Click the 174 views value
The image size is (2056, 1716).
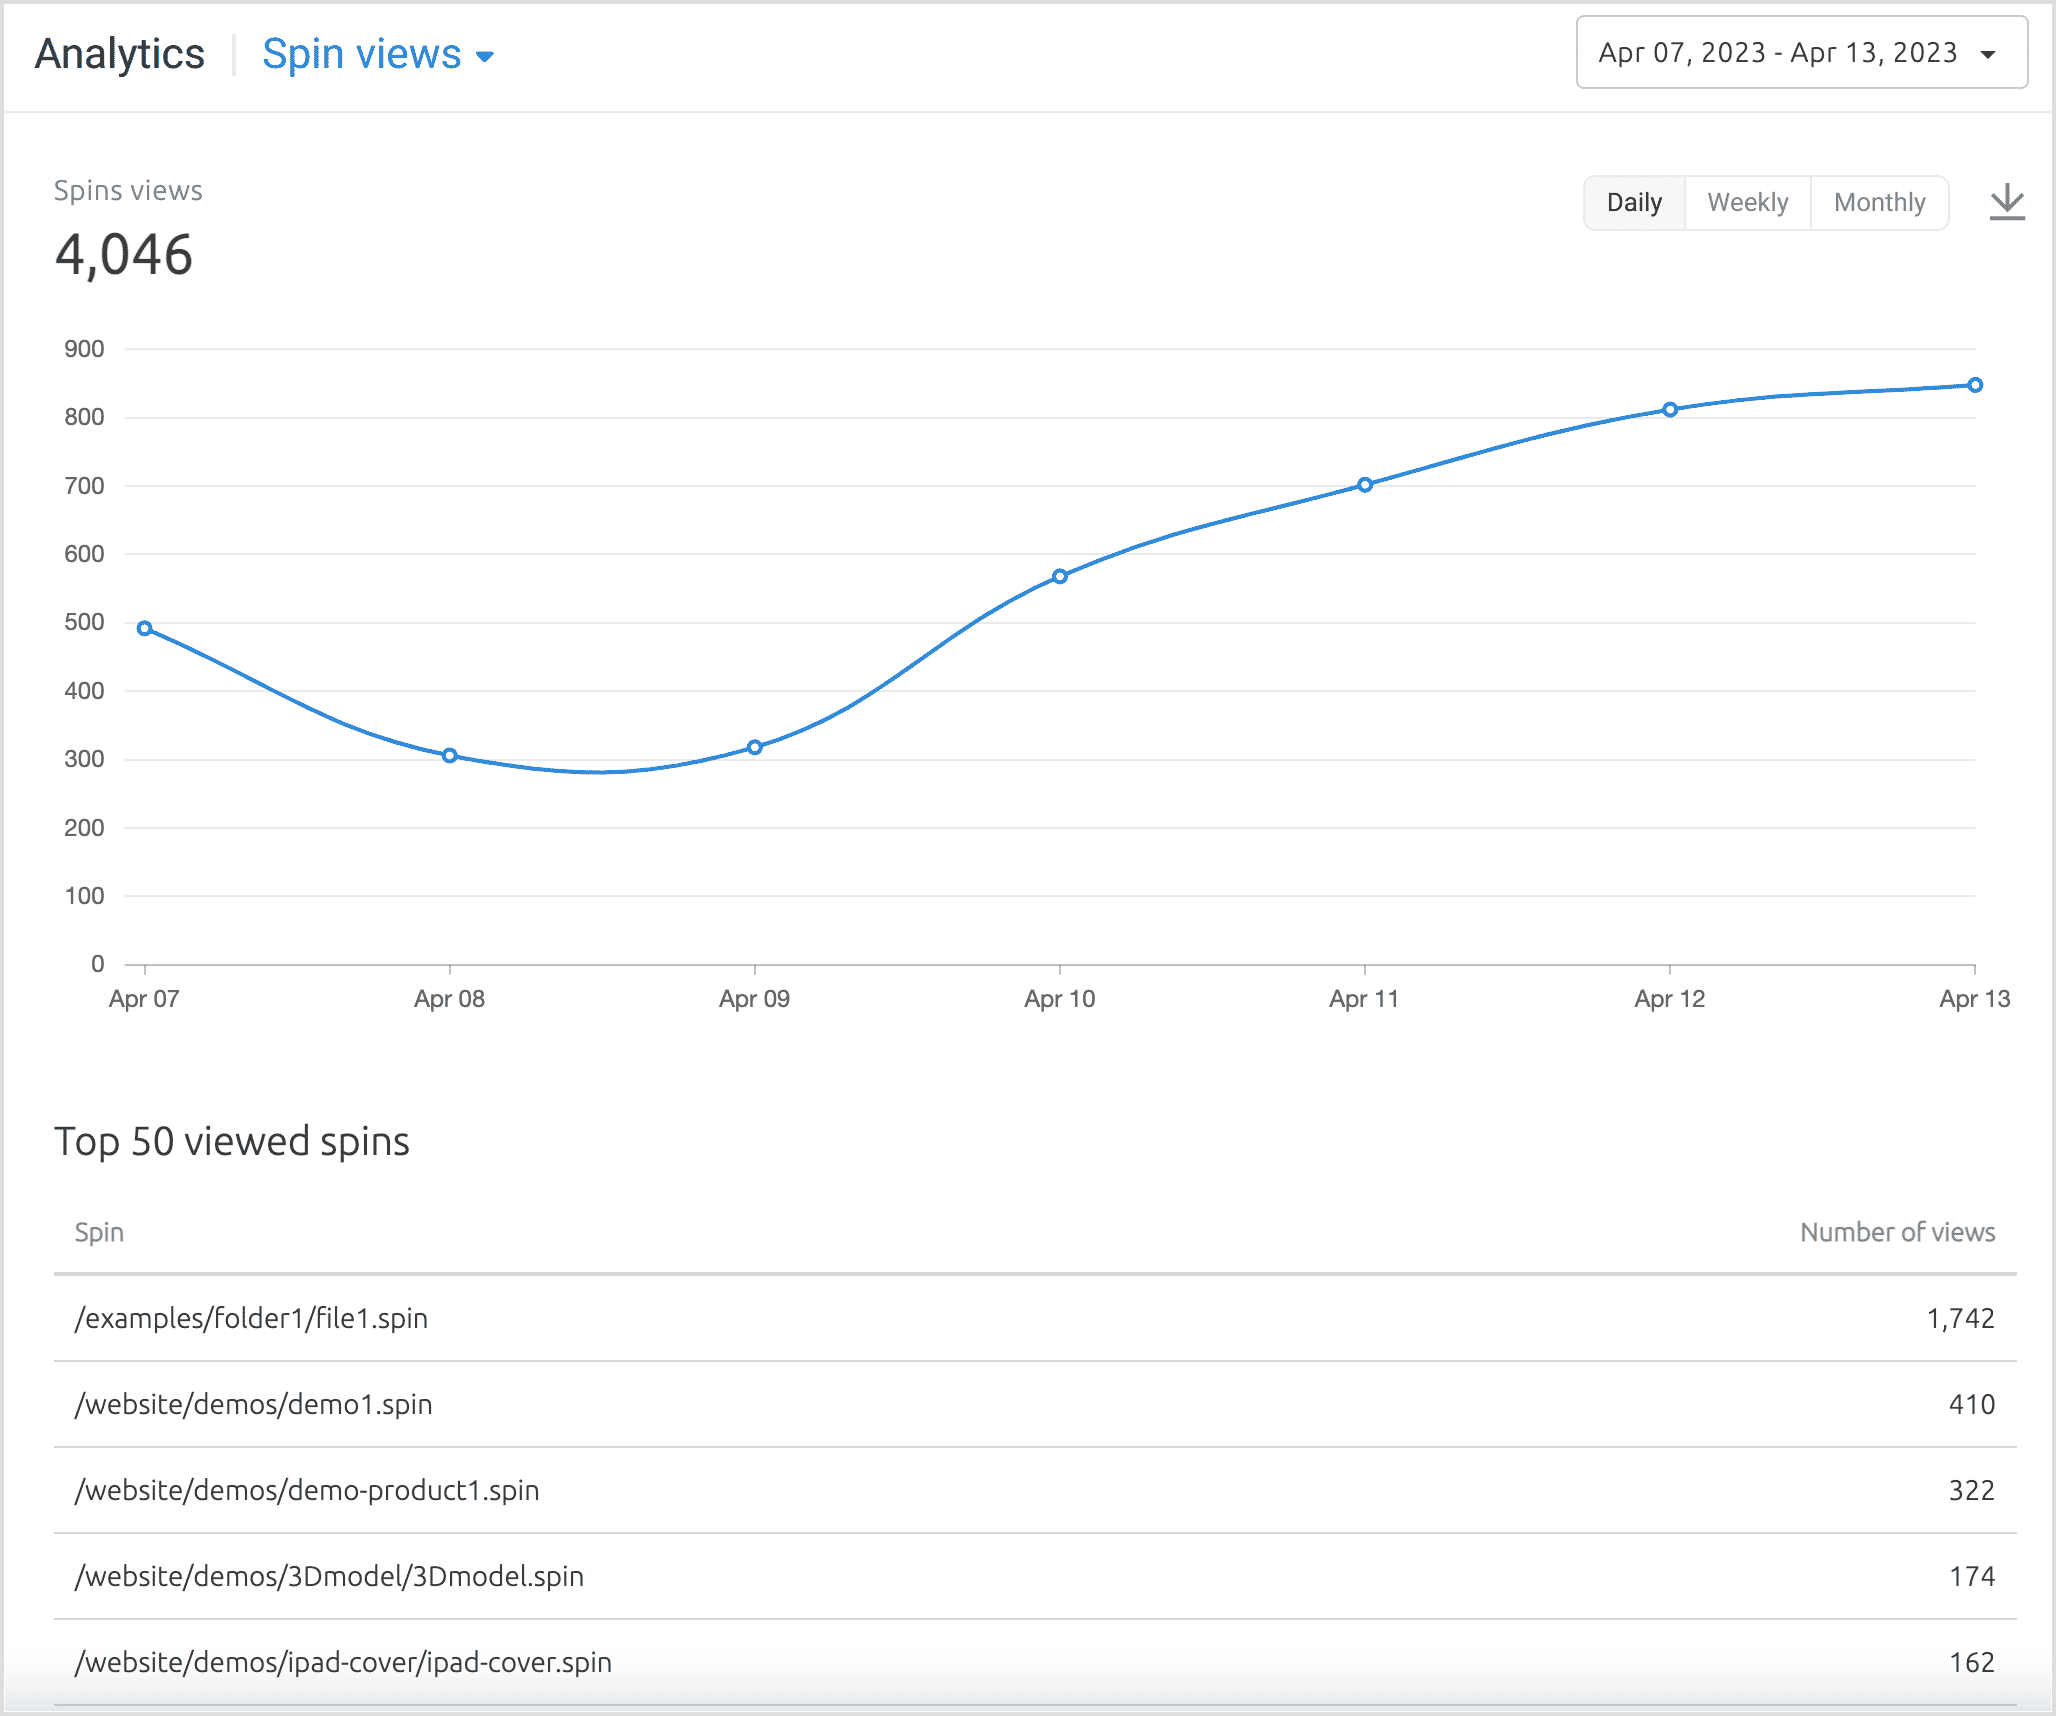pos(1972,1576)
